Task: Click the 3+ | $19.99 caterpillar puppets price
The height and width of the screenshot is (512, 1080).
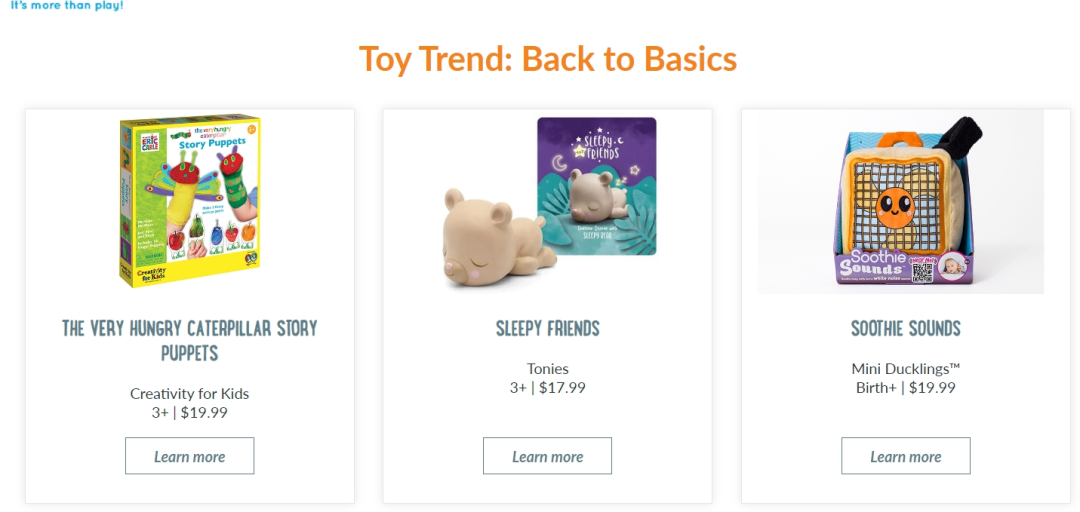Action: 190,412
